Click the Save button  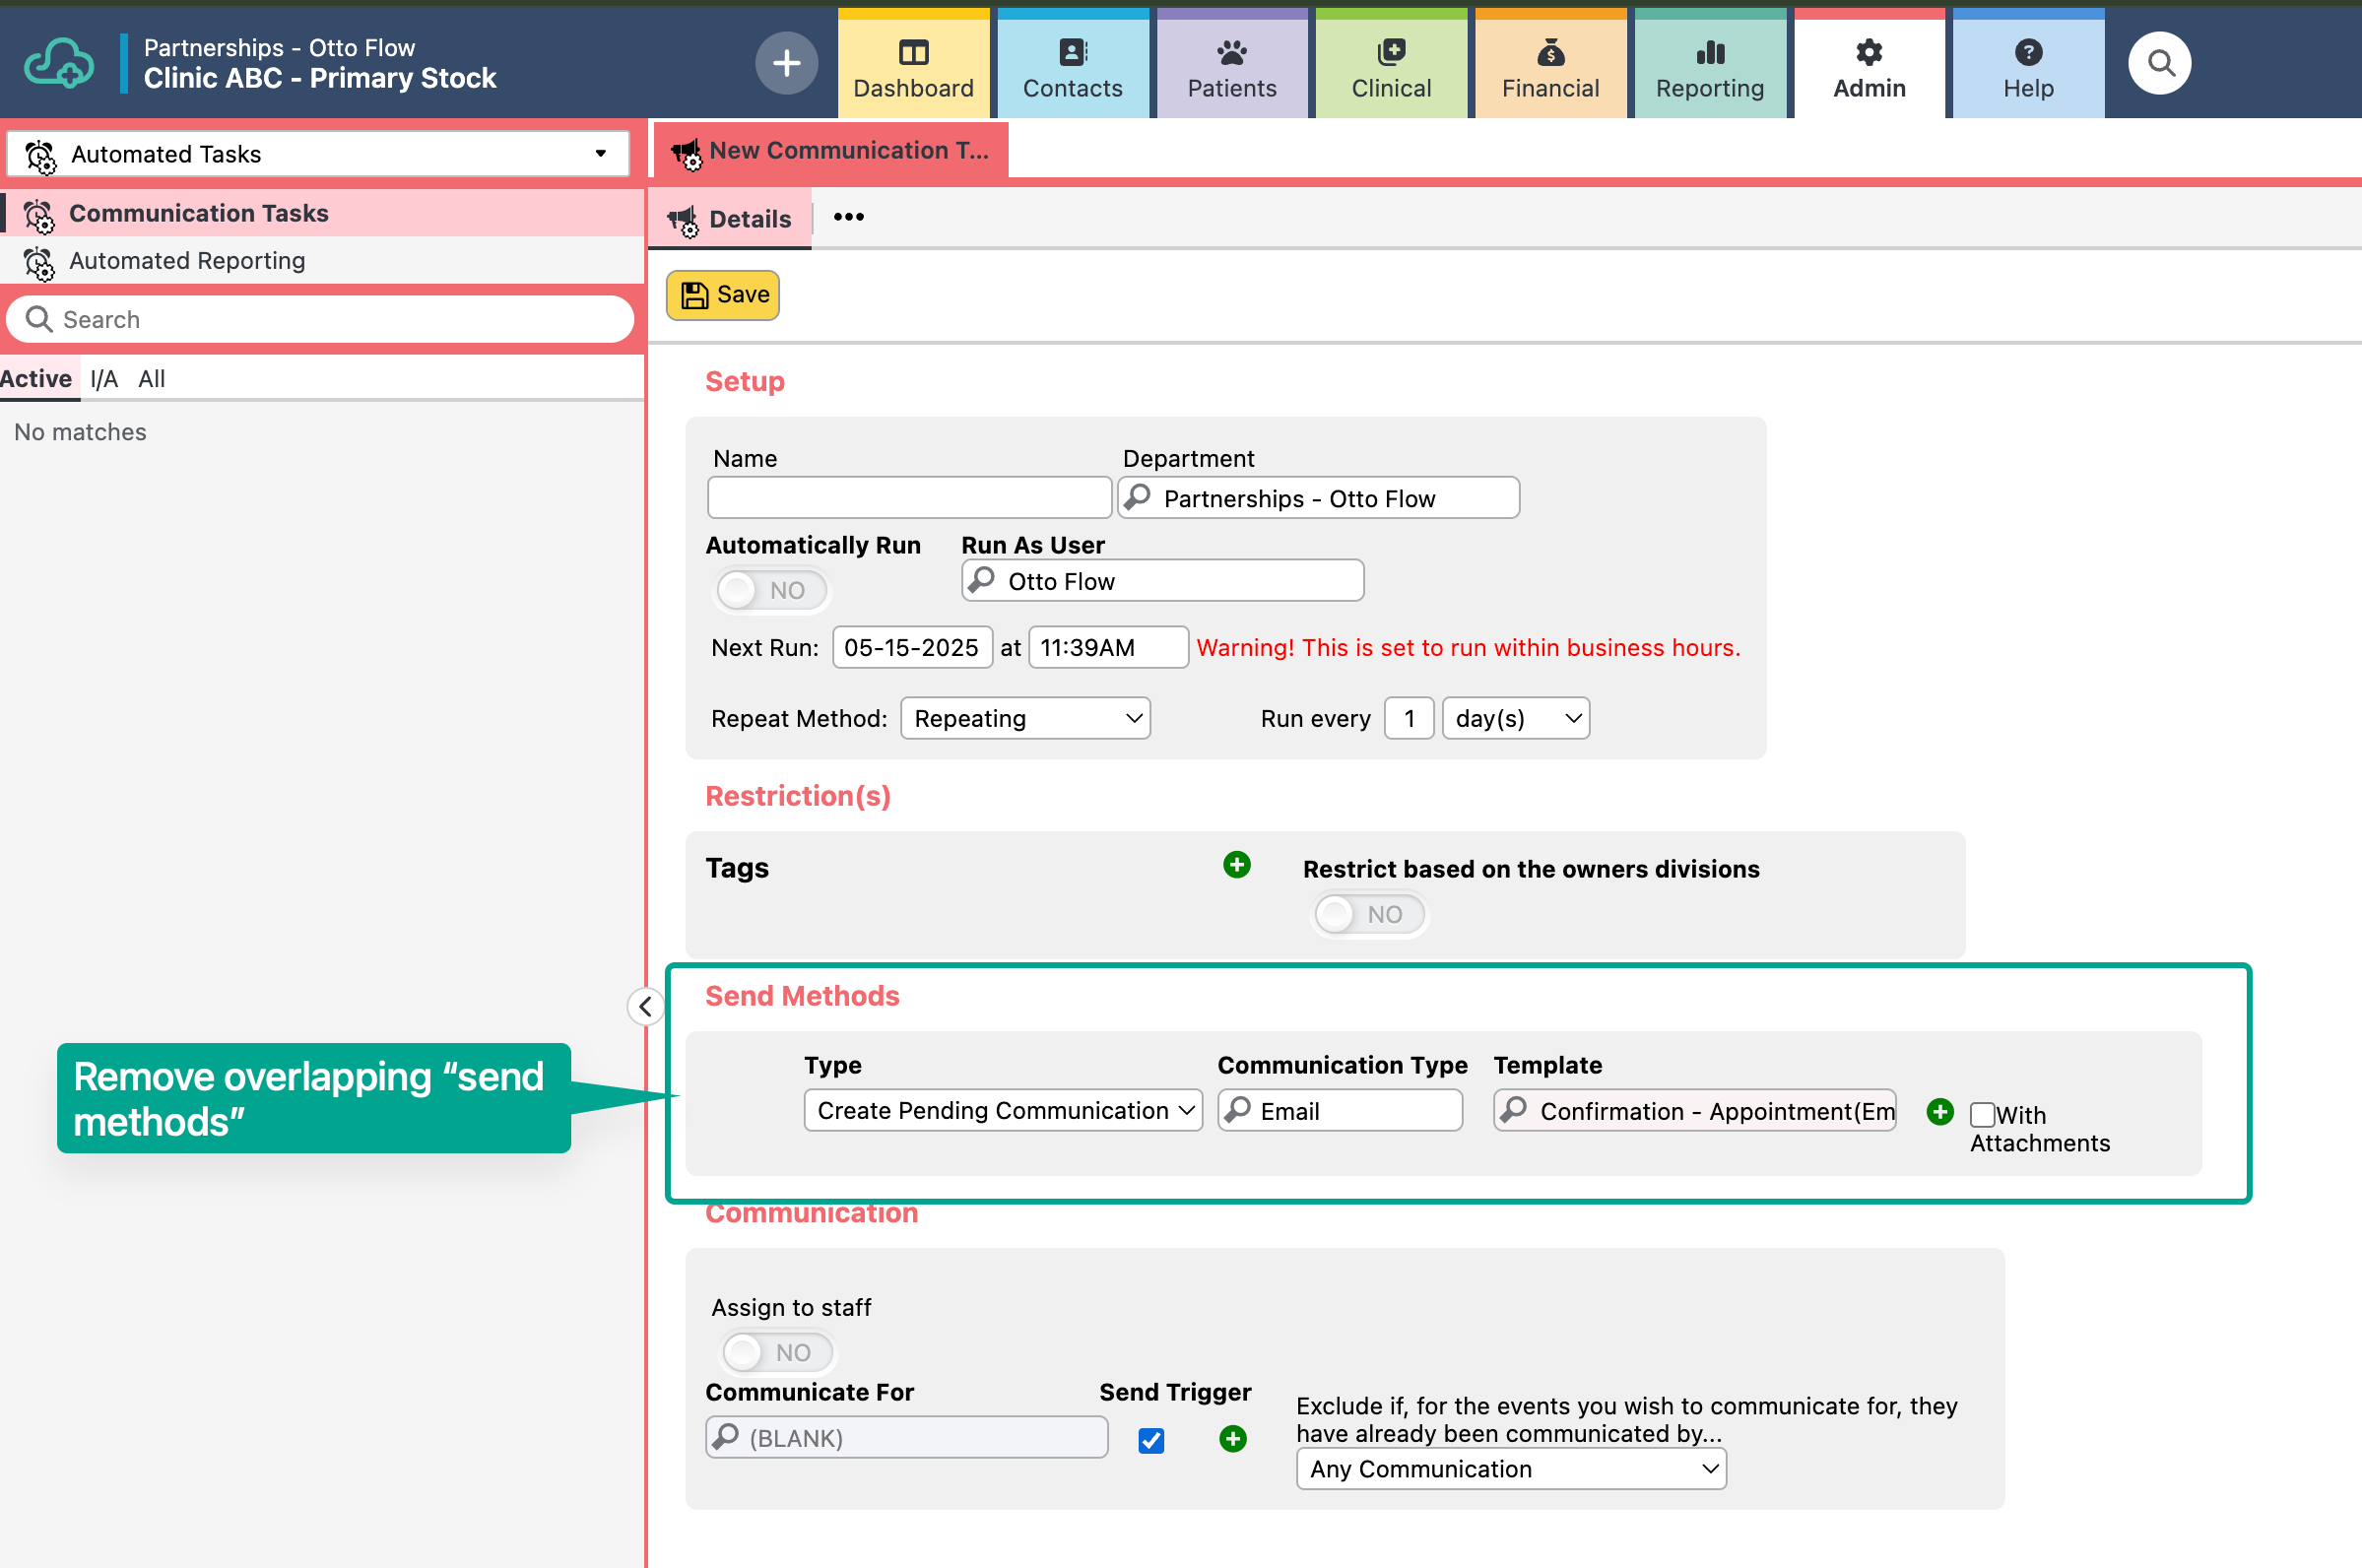pos(723,295)
